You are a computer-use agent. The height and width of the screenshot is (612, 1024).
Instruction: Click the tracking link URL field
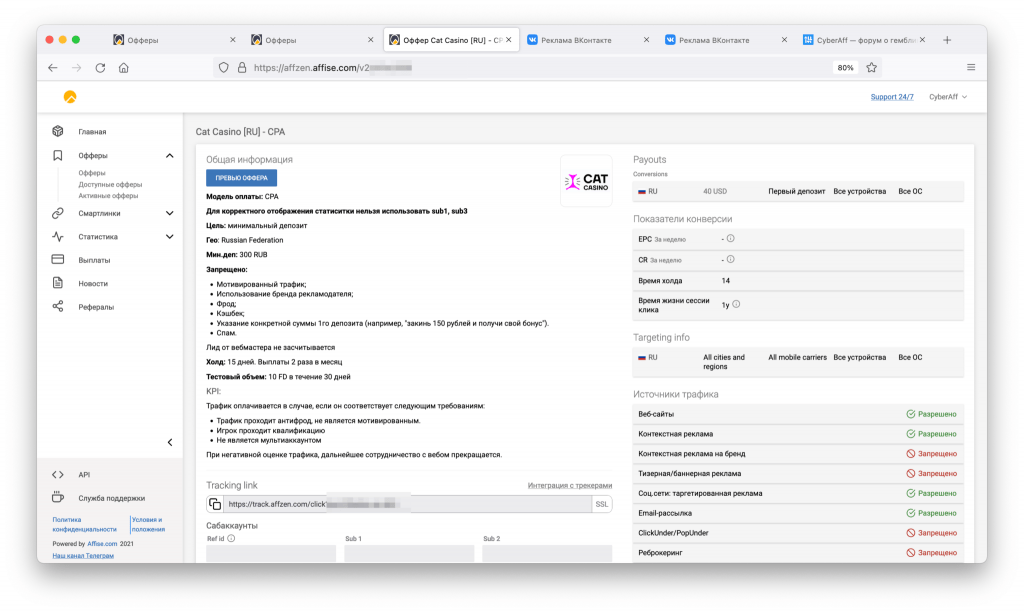click(x=408, y=504)
